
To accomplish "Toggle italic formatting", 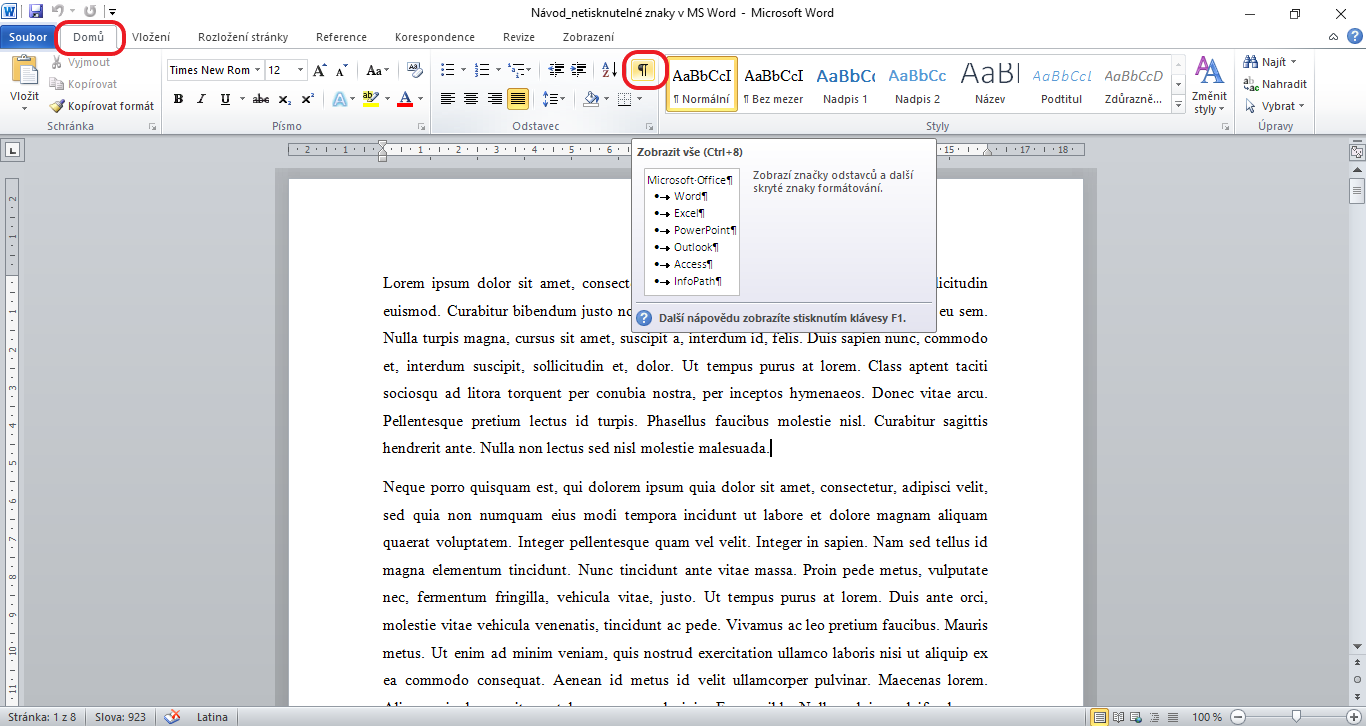I will click(x=201, y=99).
